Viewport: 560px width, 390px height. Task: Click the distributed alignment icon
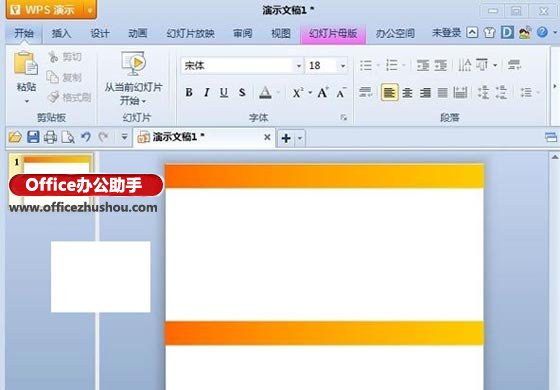[x=460, y=93]
